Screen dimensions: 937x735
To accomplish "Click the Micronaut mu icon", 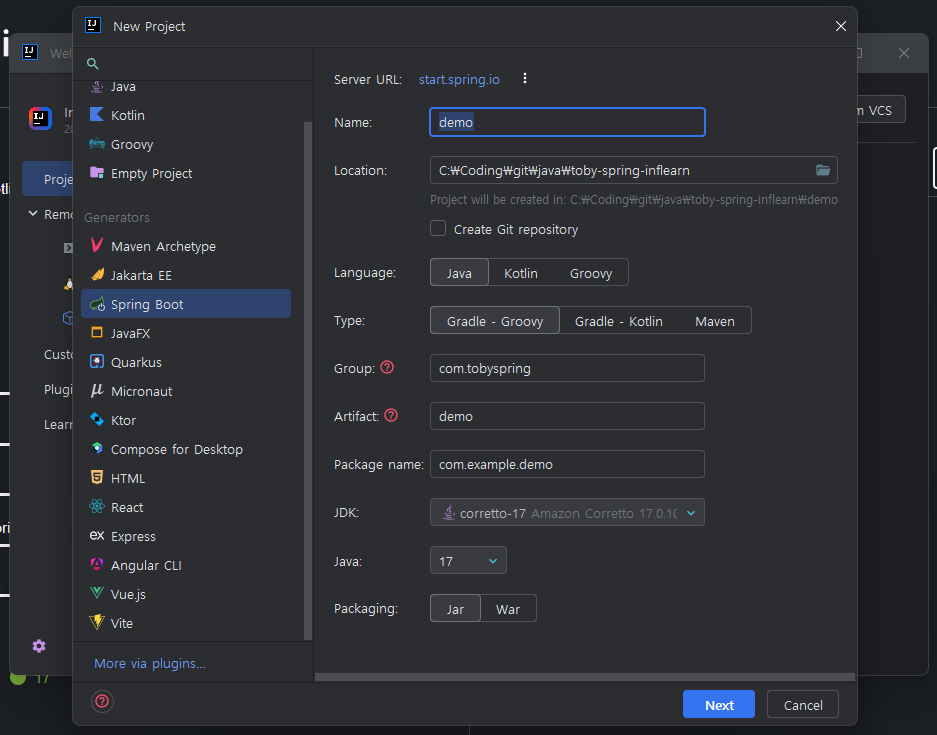I will click(97, 391).
